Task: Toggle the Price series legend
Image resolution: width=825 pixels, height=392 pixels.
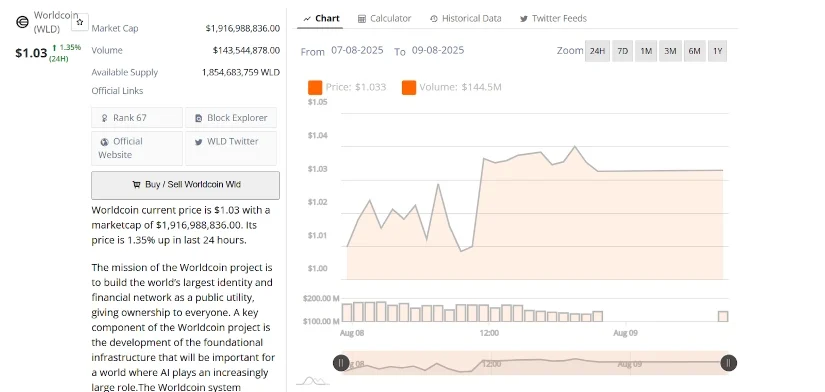Action: 347,87
